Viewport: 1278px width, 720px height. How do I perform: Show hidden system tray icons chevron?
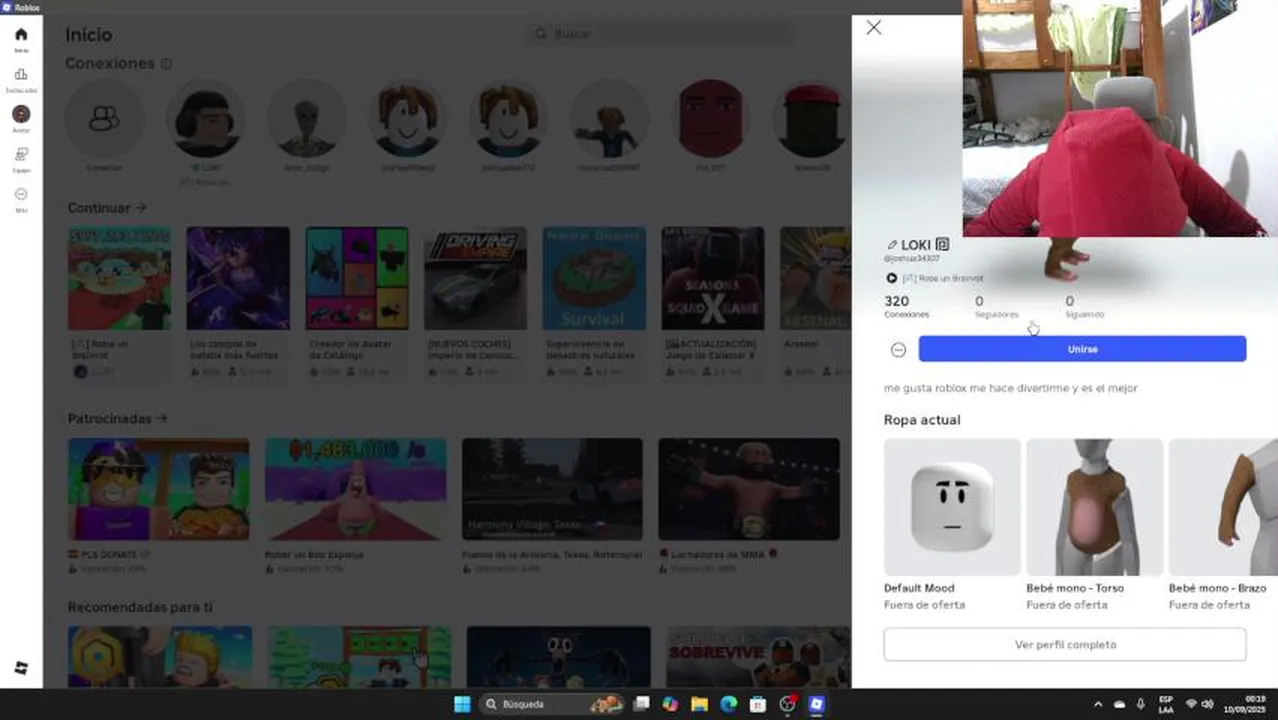(1098, 704)
